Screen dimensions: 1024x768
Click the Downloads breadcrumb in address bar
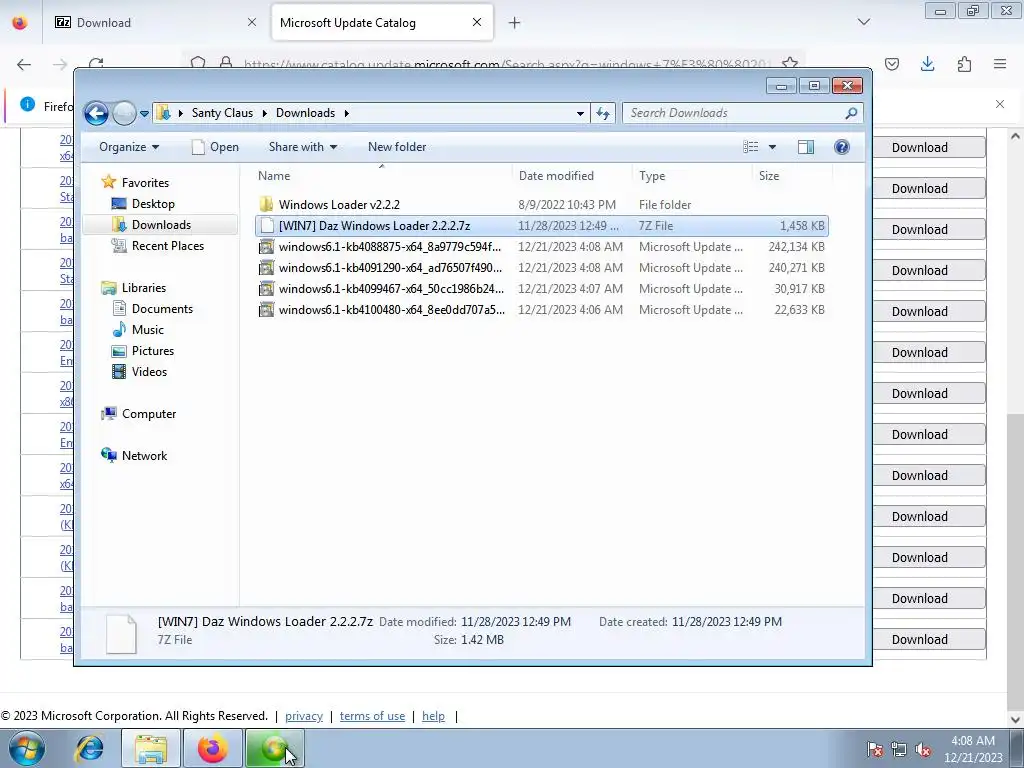305,113
